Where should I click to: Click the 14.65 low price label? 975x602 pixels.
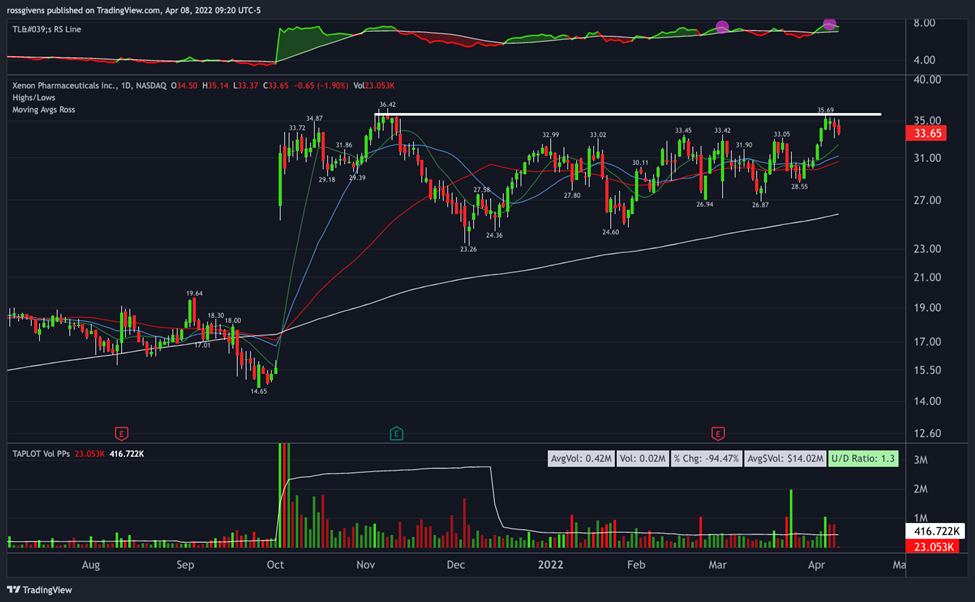coord(259,391)
